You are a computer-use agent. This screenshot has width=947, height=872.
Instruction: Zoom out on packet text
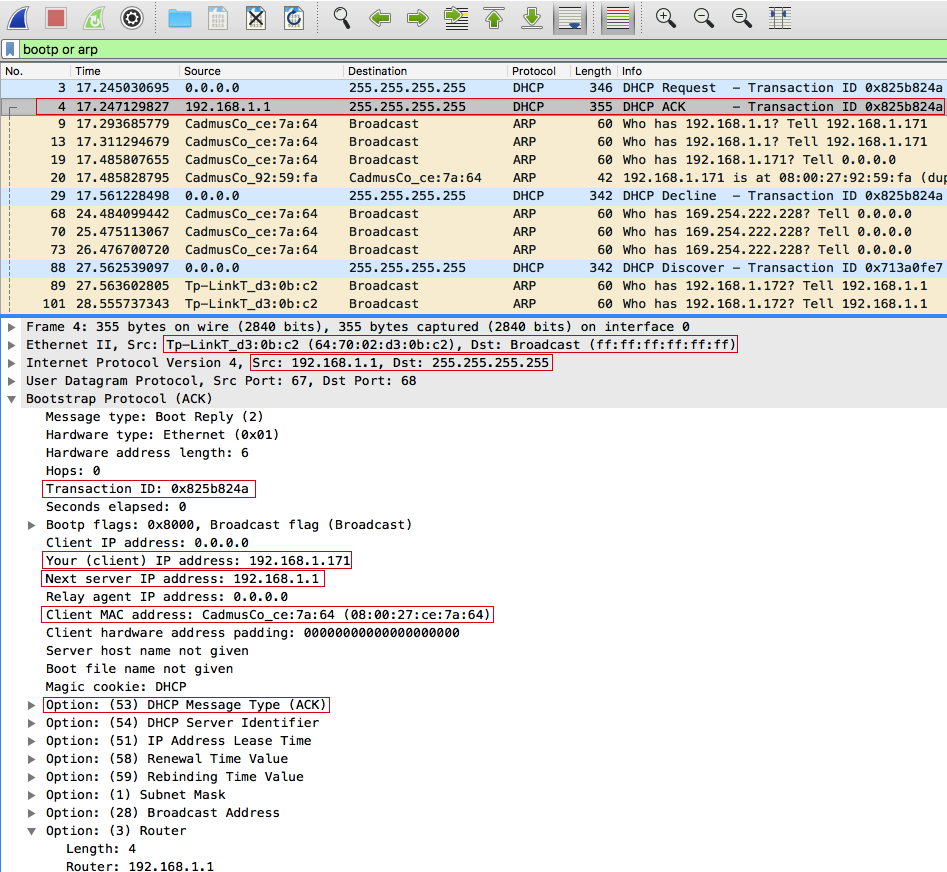[704, 18]
